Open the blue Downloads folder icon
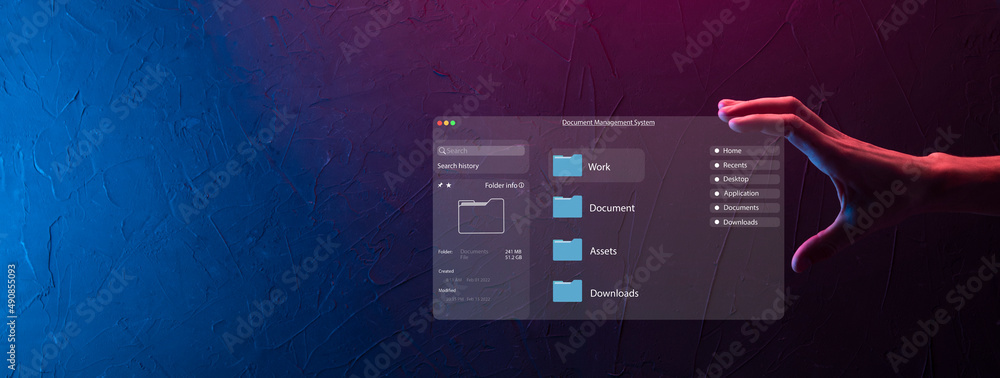The height and width of the screenshot is (378, 1000). click(567, 291)
